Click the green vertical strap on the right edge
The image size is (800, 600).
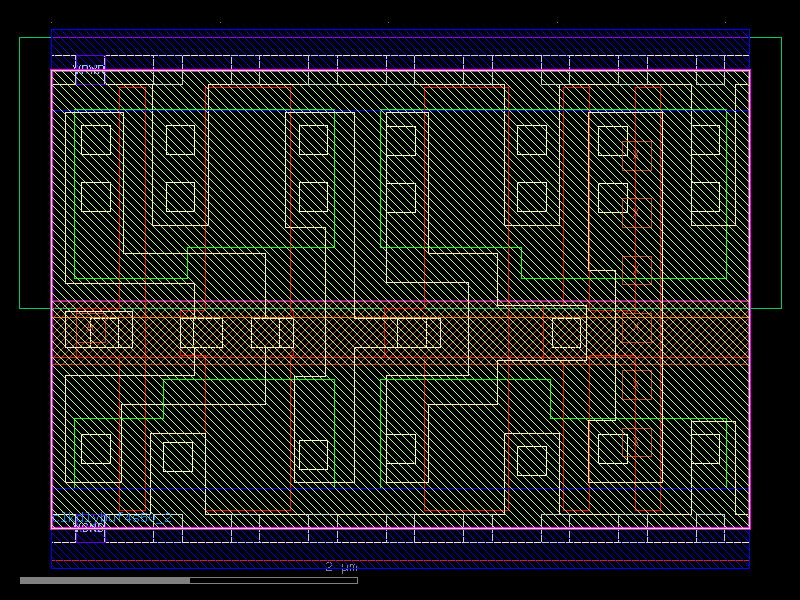727,200
